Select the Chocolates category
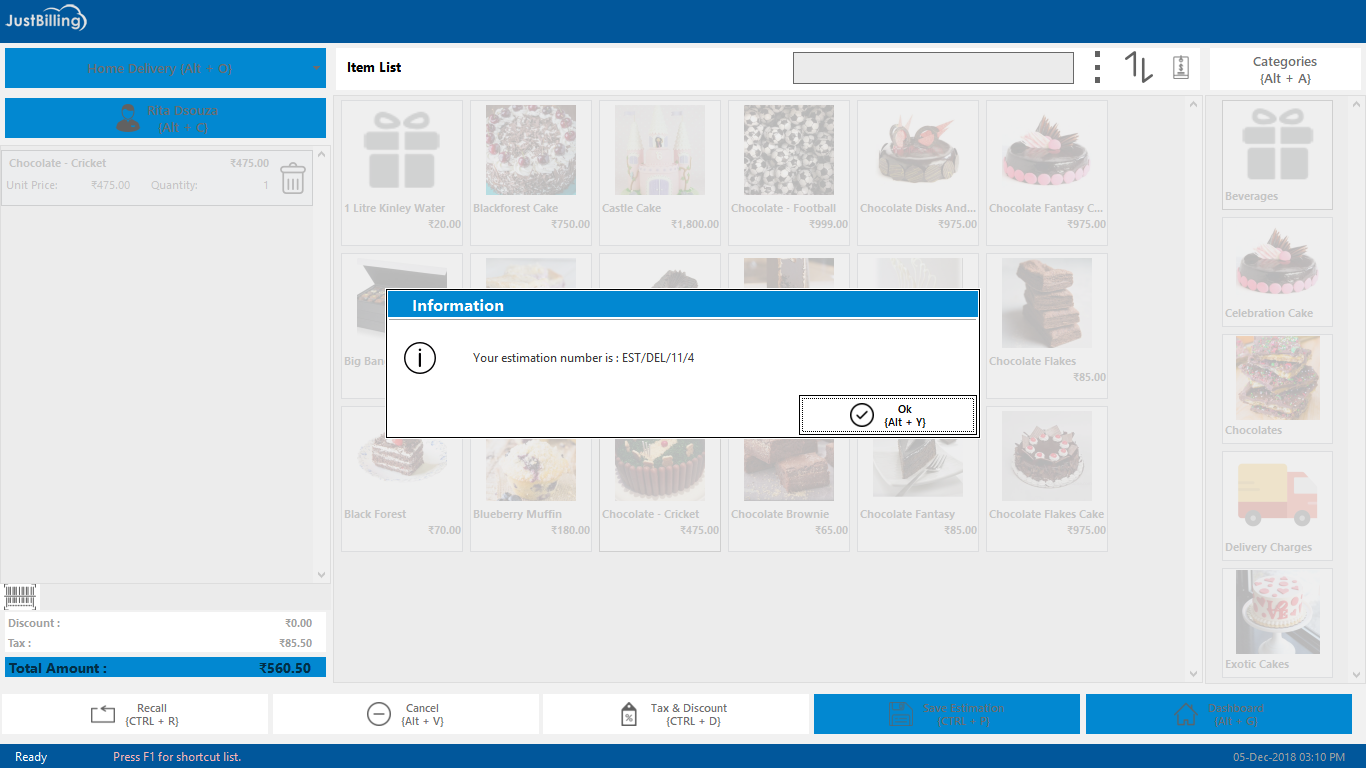Viewport: 1366px width, 768px height. (x=1277, y=388)
